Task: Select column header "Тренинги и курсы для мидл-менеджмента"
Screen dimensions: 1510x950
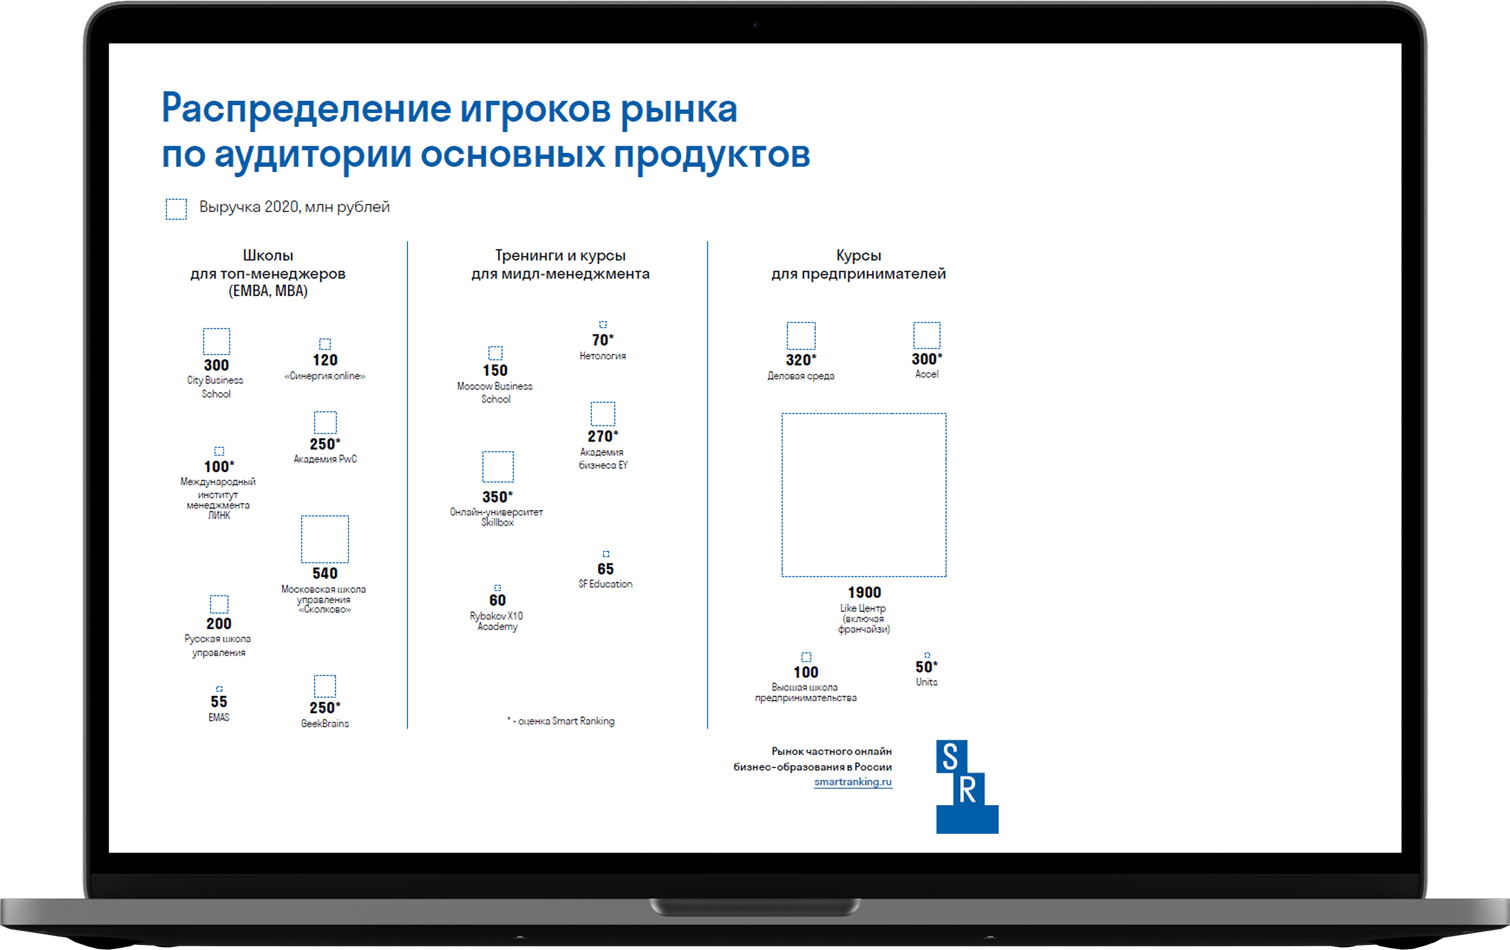Action: (560, 264)
